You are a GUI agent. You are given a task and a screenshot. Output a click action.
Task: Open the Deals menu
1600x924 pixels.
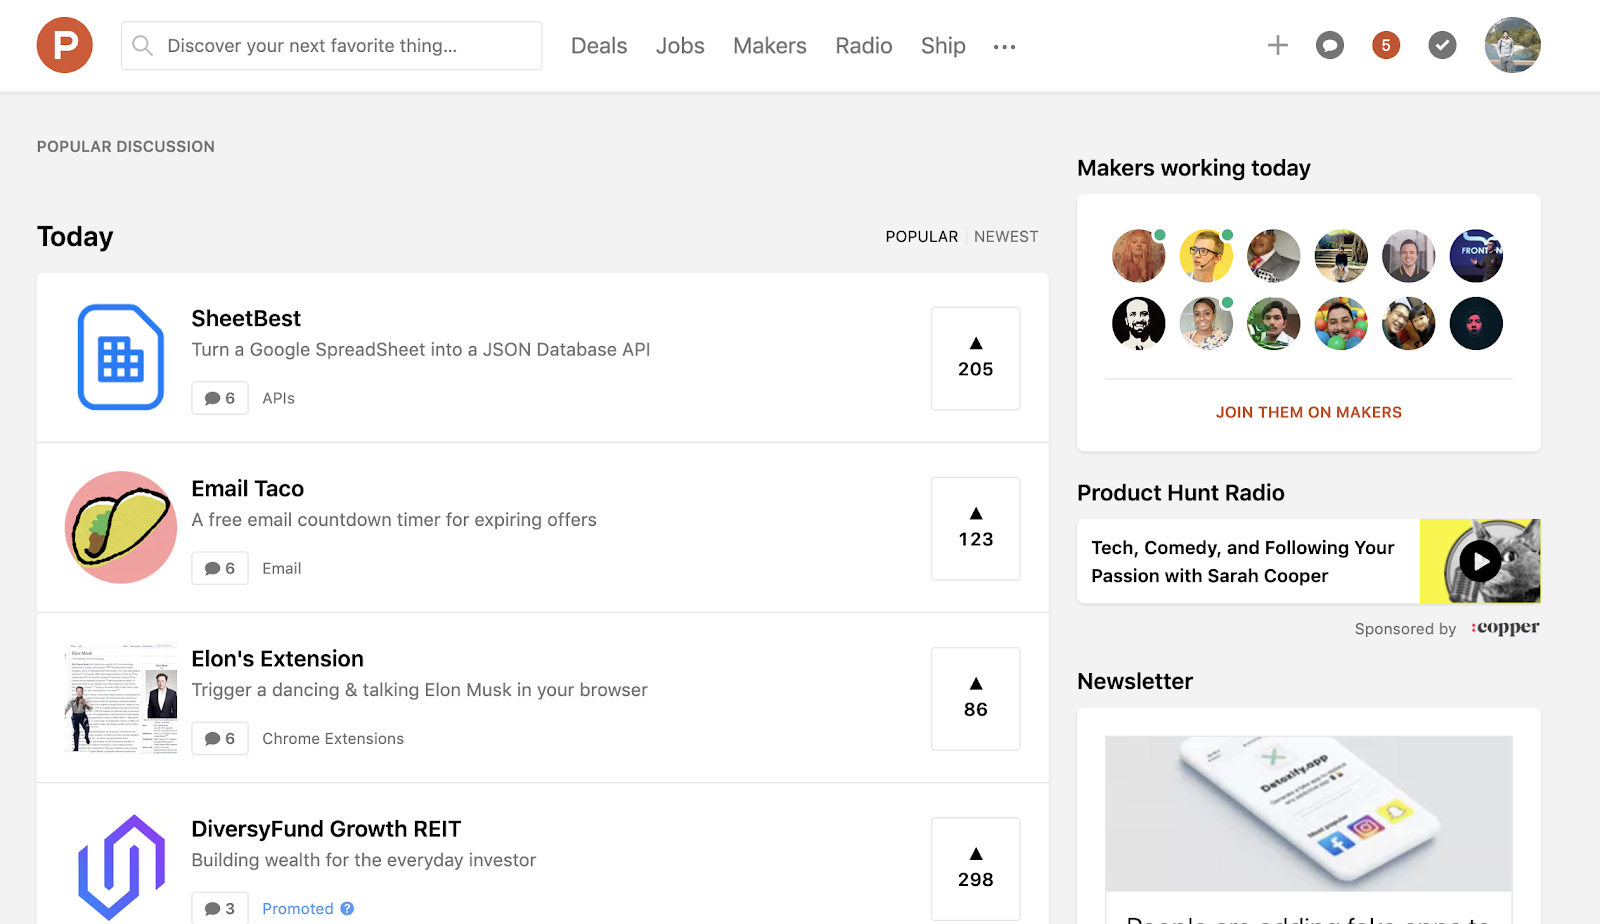(x=599, y=46)
